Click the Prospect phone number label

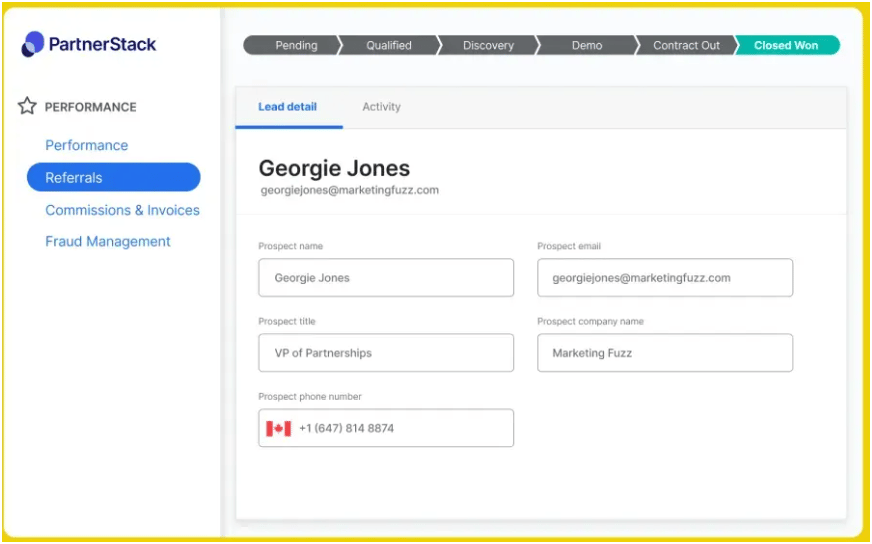click(310, 397)
